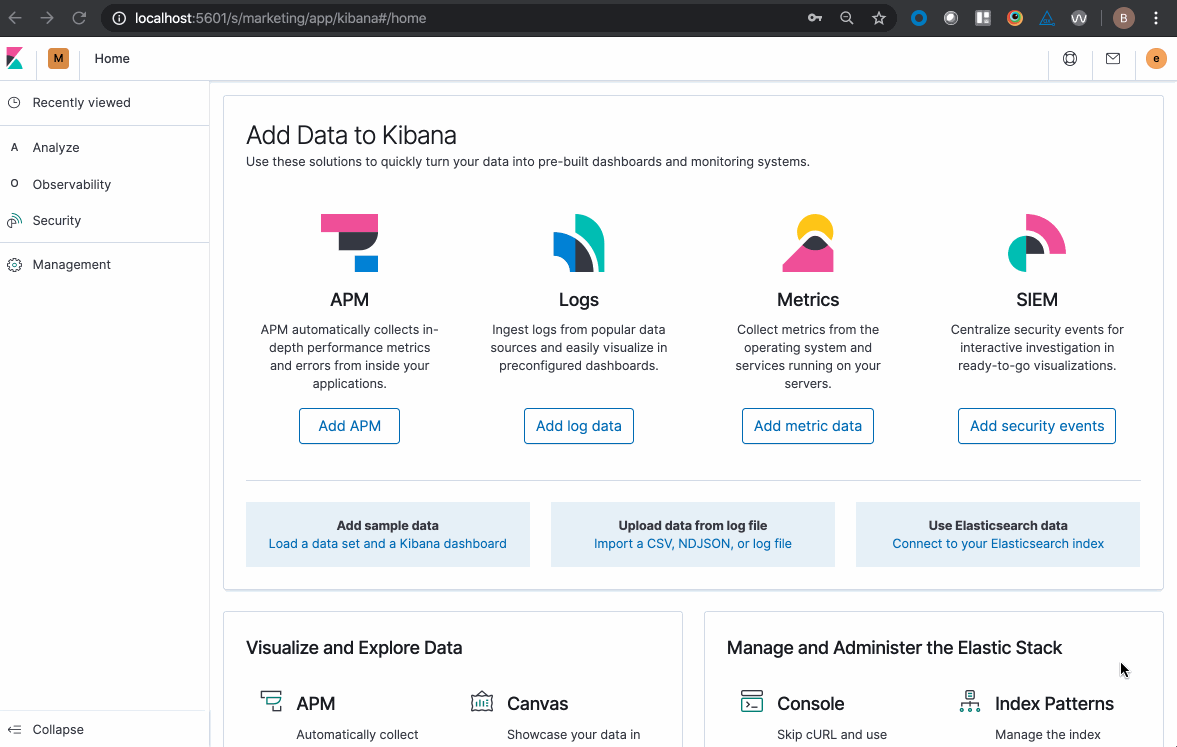1177x747 pixels.
Task: Click the large SIEM logo
Action: point(1037,242)
